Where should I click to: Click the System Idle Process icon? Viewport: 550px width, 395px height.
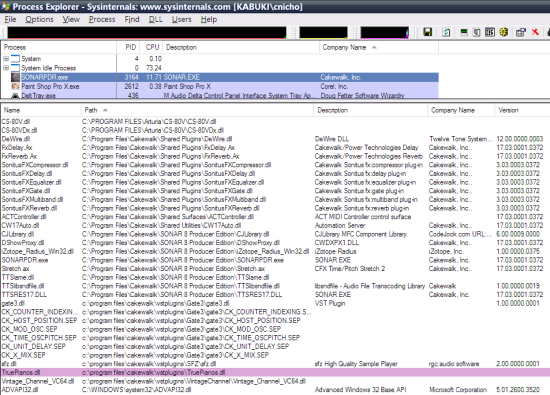tap(15, 68)
